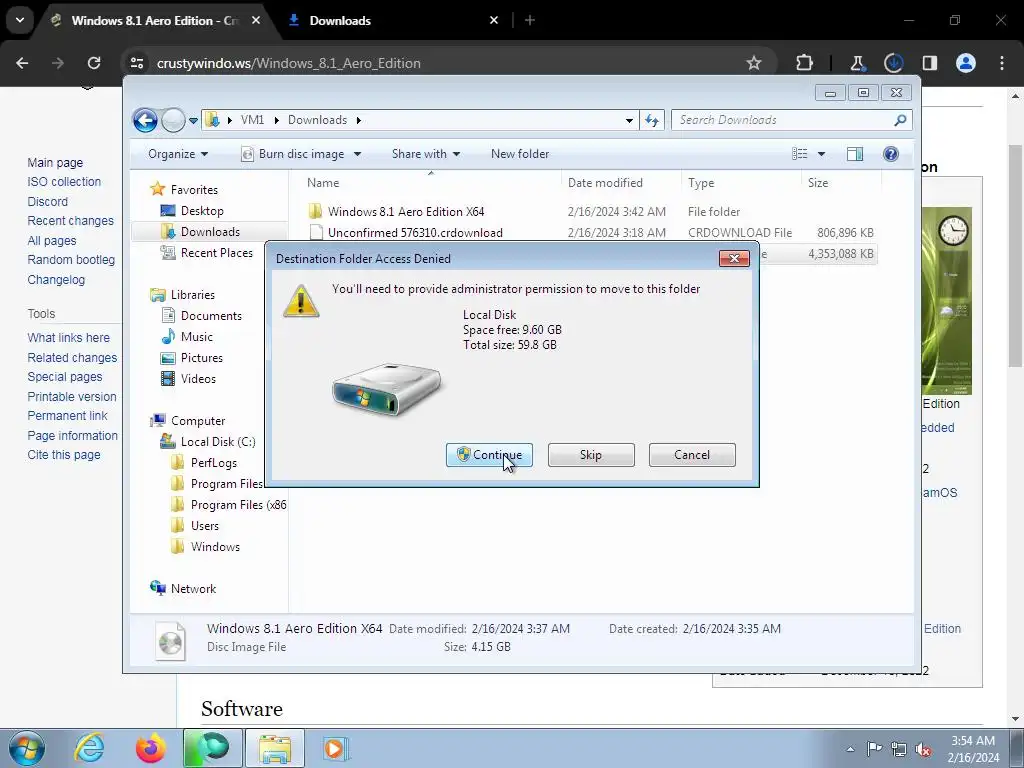Open the Windows Start button
Image resolution: width=1024 pixels, height=768 pixels.
[x=26, y=748]
